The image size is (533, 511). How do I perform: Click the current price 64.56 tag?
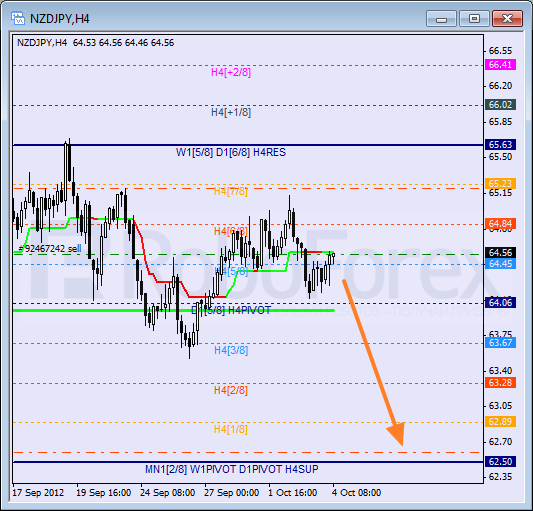(x=500, y=253)
